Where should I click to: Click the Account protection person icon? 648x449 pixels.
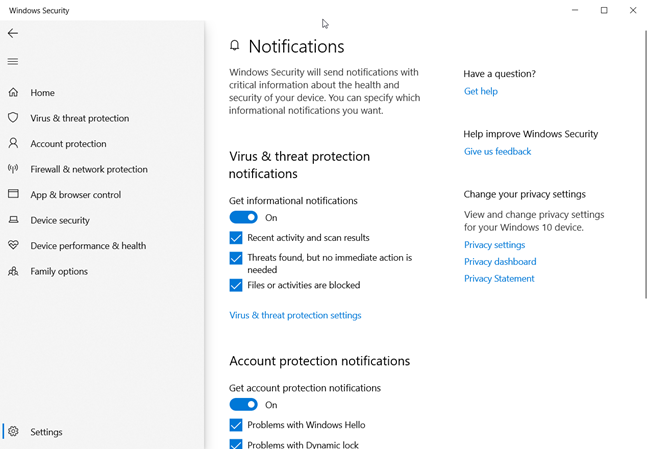13,143
